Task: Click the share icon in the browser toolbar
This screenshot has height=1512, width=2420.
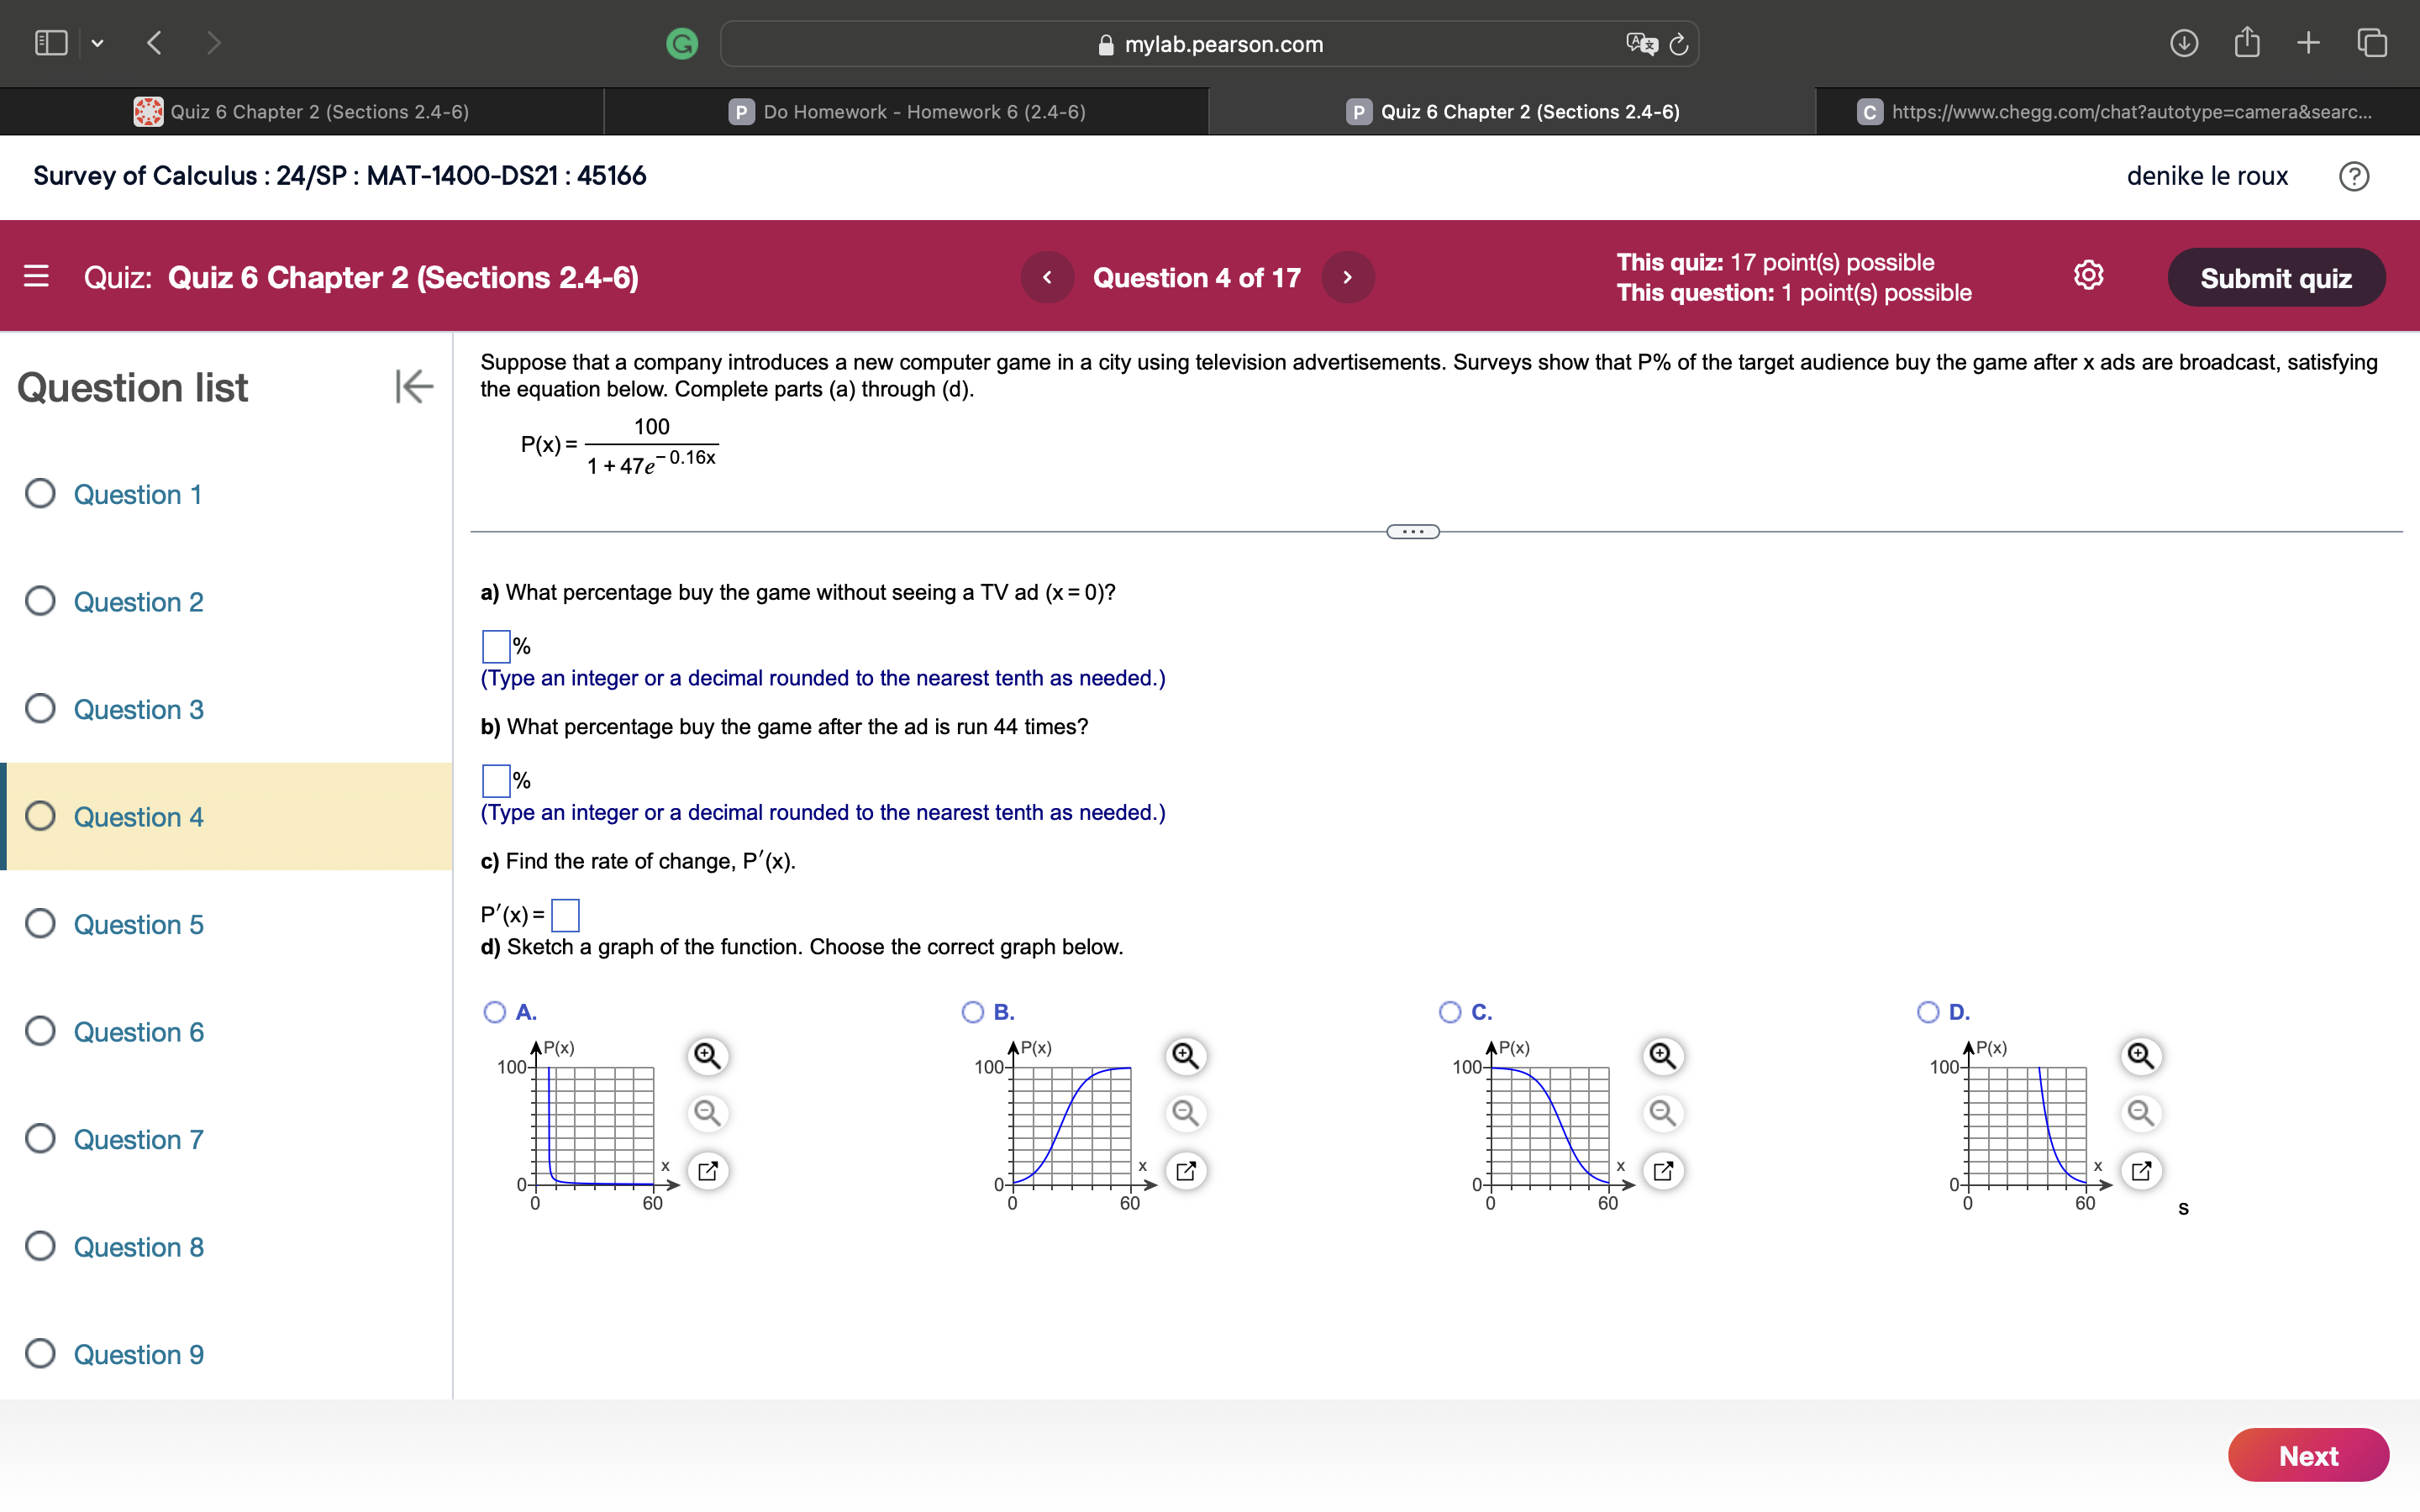Action: coord(2247,42)
